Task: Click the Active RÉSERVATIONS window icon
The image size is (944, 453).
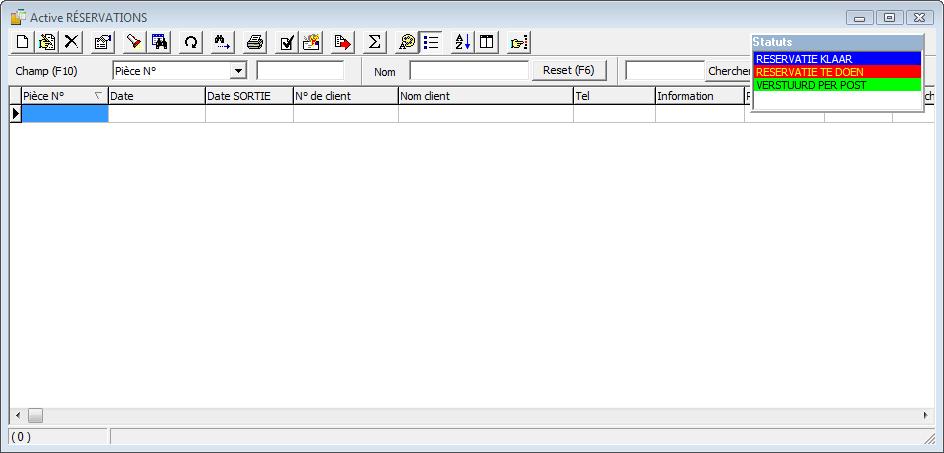Action: (x=19, y=17)
